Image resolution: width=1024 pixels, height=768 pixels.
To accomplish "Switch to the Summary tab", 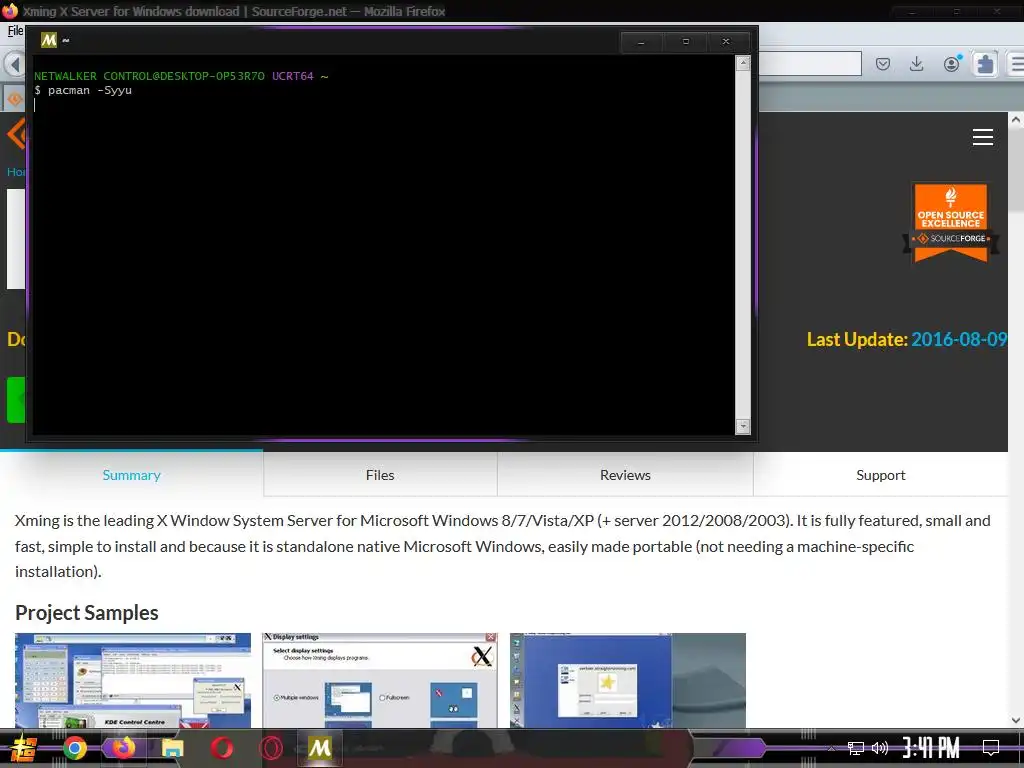I will pyautogui.click(x=131, y=475).
